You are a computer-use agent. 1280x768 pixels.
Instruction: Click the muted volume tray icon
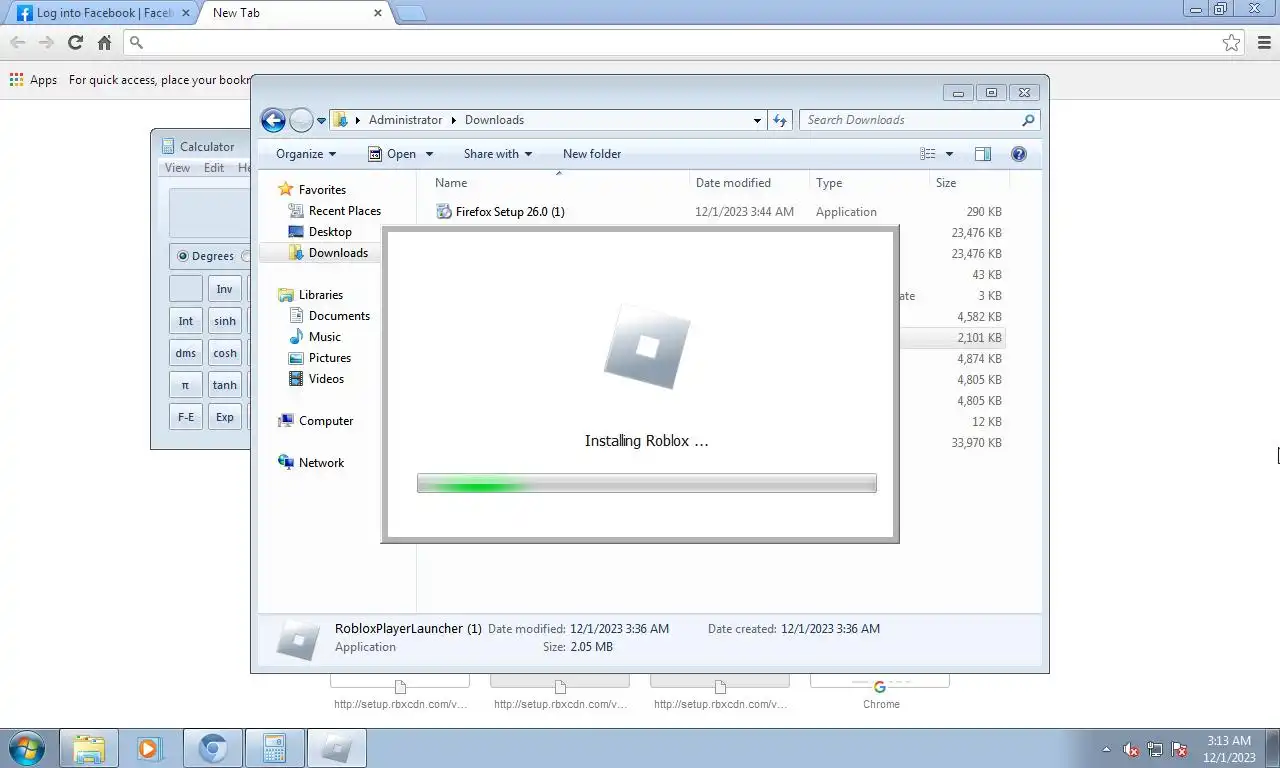[x=1131, y=749]
